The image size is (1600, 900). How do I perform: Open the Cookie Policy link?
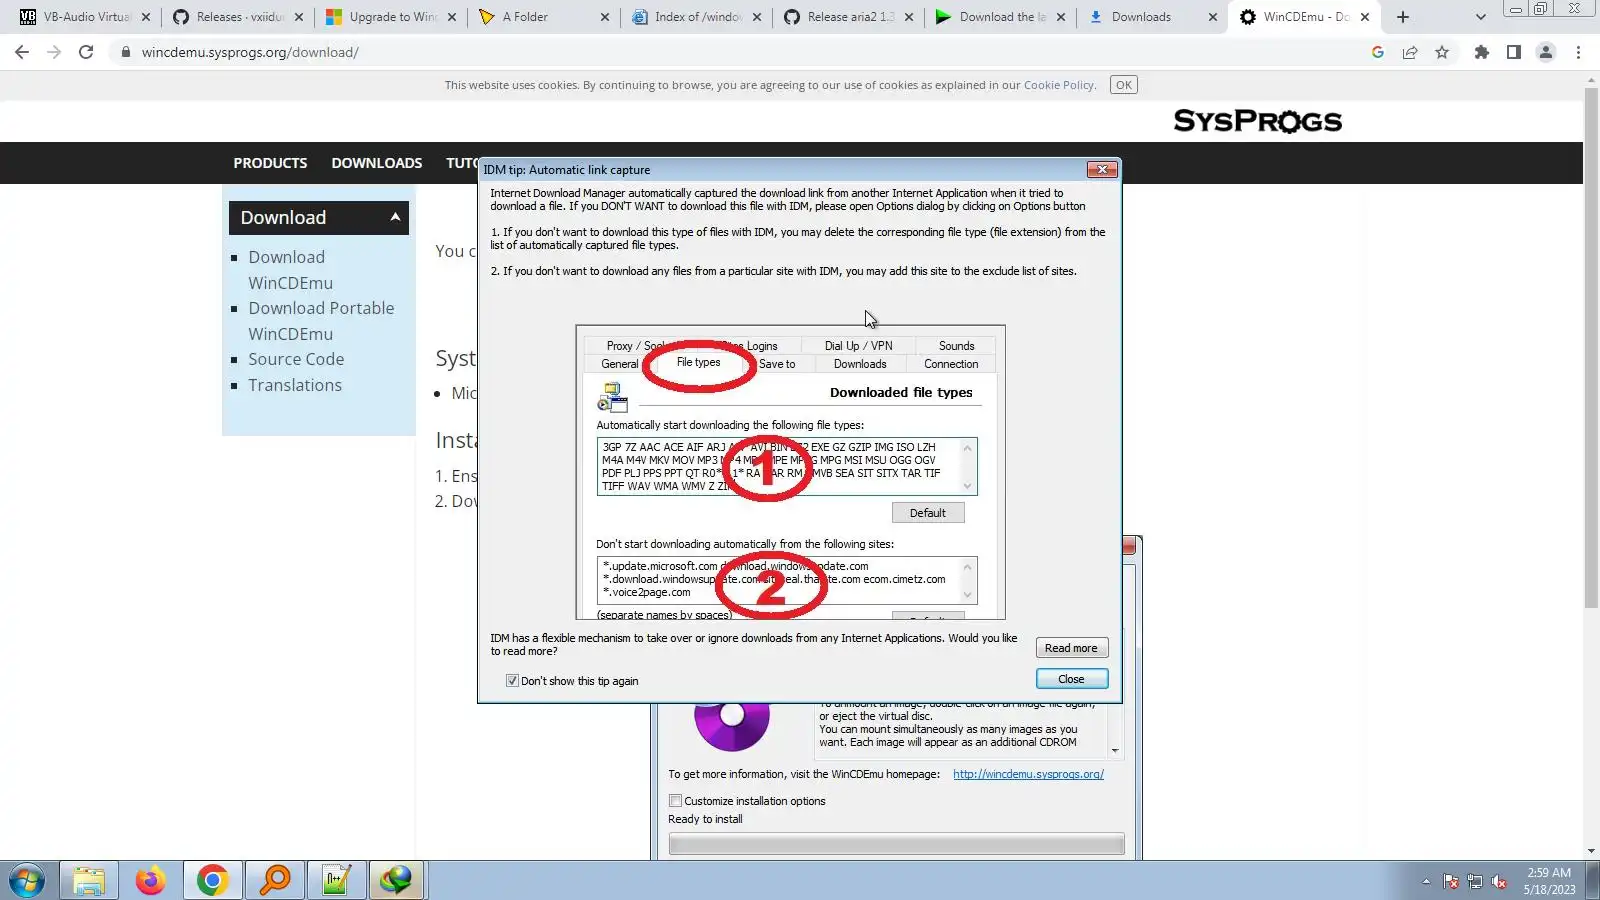(x=1059, y=85)
